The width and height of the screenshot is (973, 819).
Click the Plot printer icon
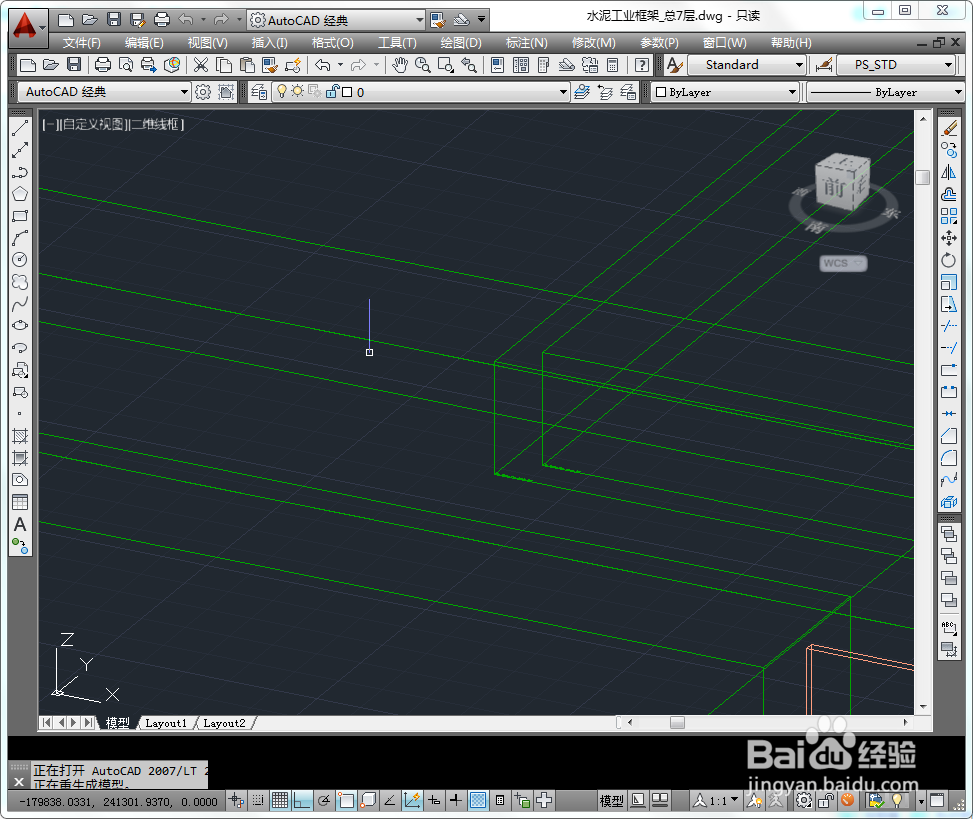103,65
